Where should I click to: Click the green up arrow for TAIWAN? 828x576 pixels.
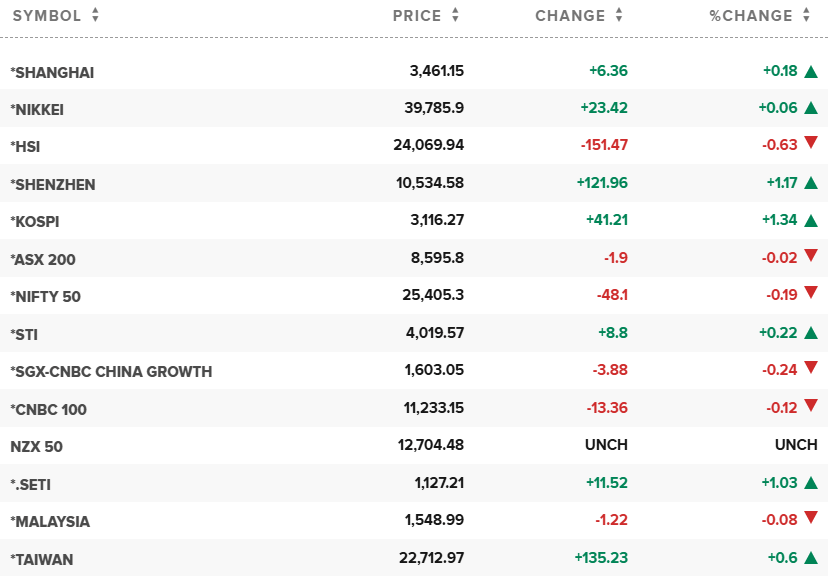[811, 559]
